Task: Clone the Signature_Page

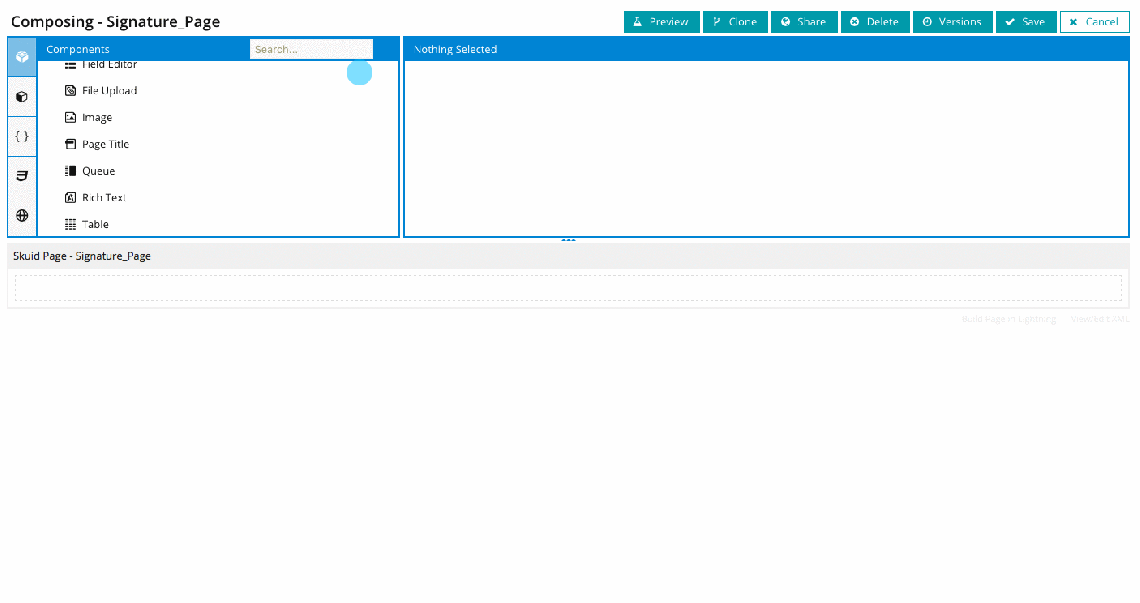Action: (735, 21)
